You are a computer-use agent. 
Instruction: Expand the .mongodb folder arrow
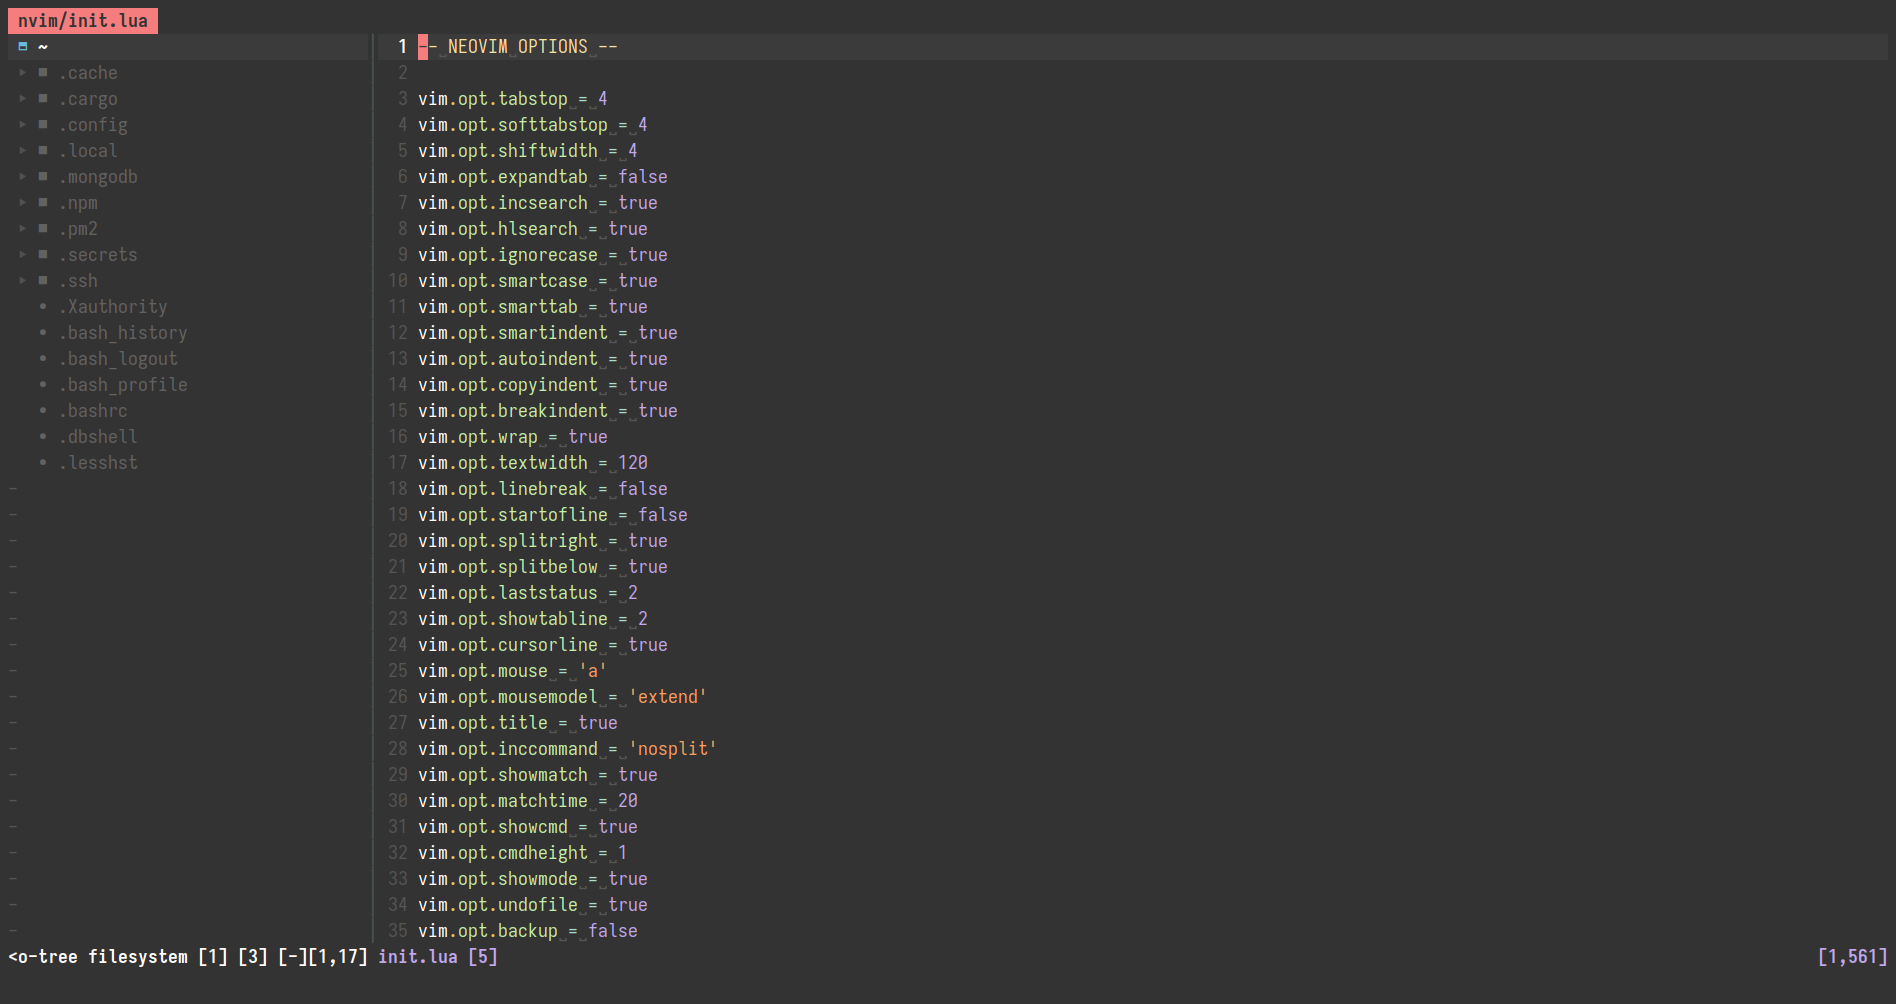click(x=23, y=176)
